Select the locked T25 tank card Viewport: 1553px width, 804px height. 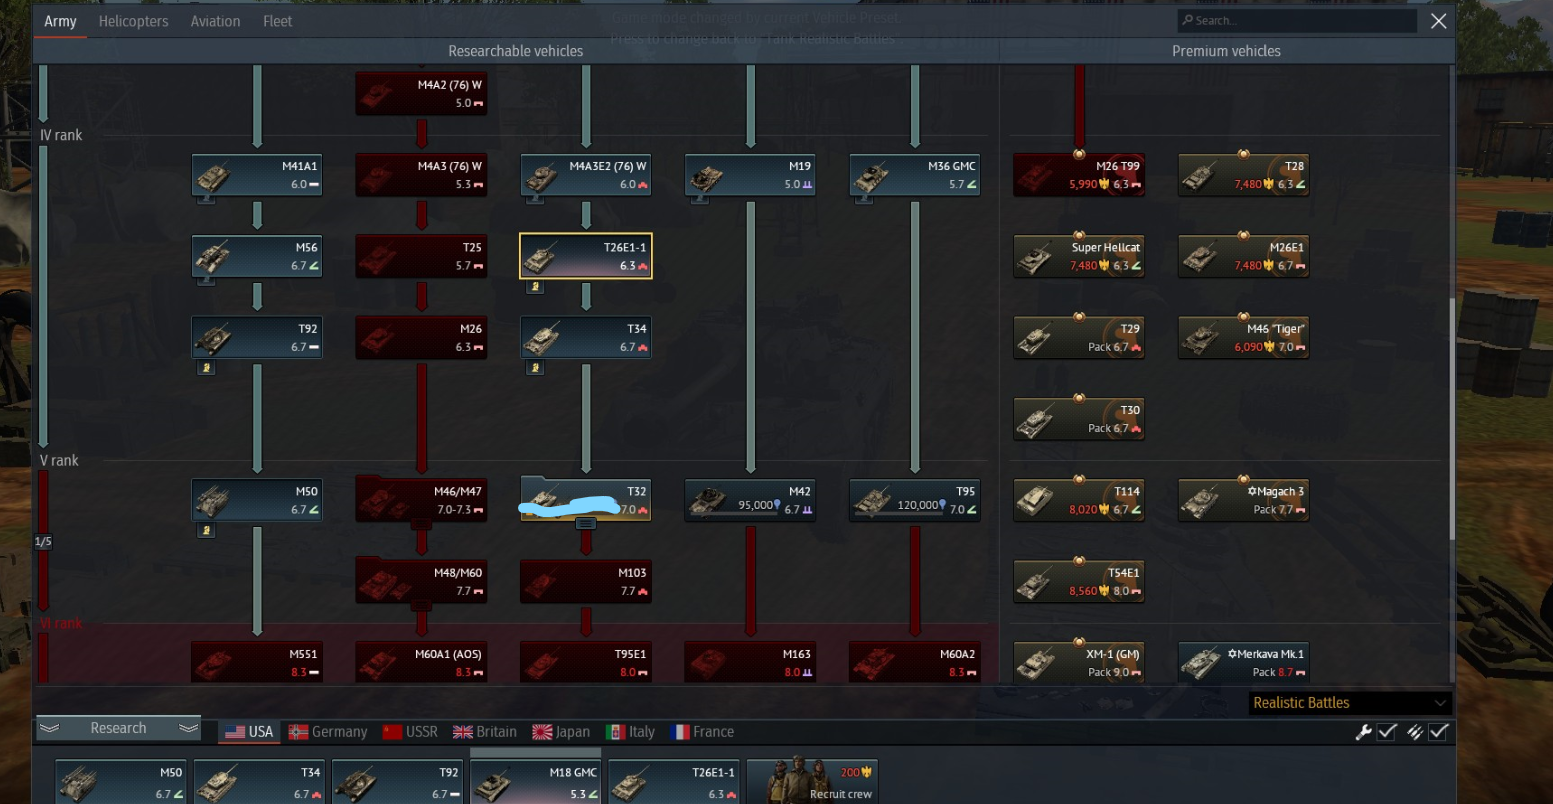point(421,256)
